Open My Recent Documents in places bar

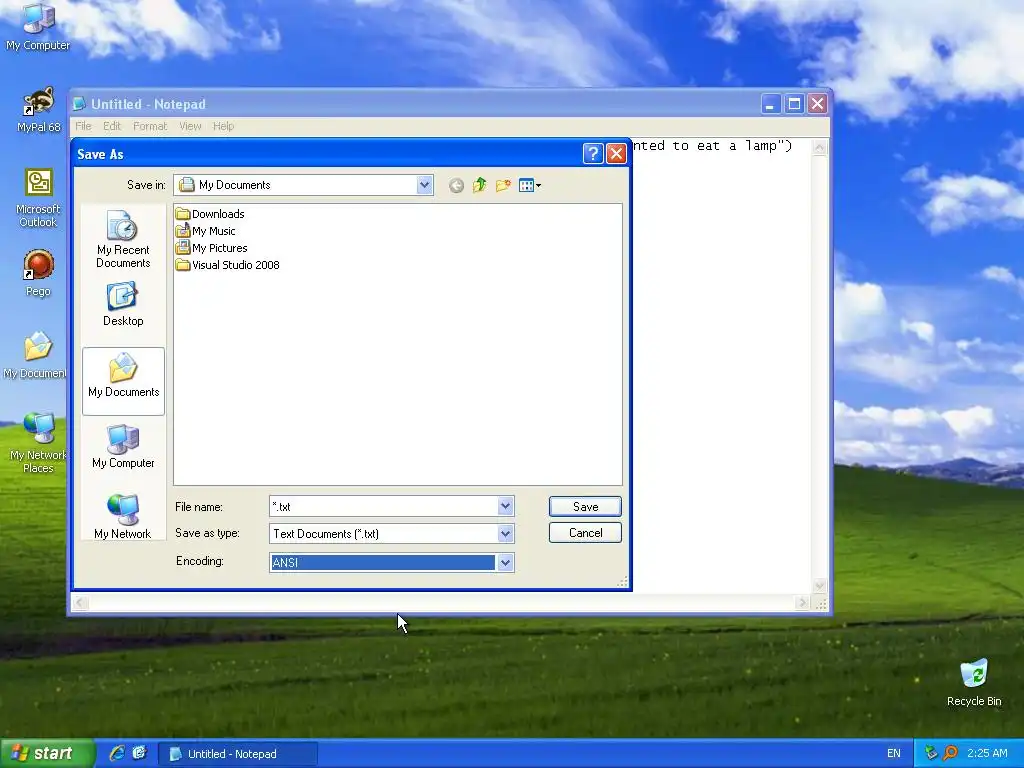(x=123, y=239)
